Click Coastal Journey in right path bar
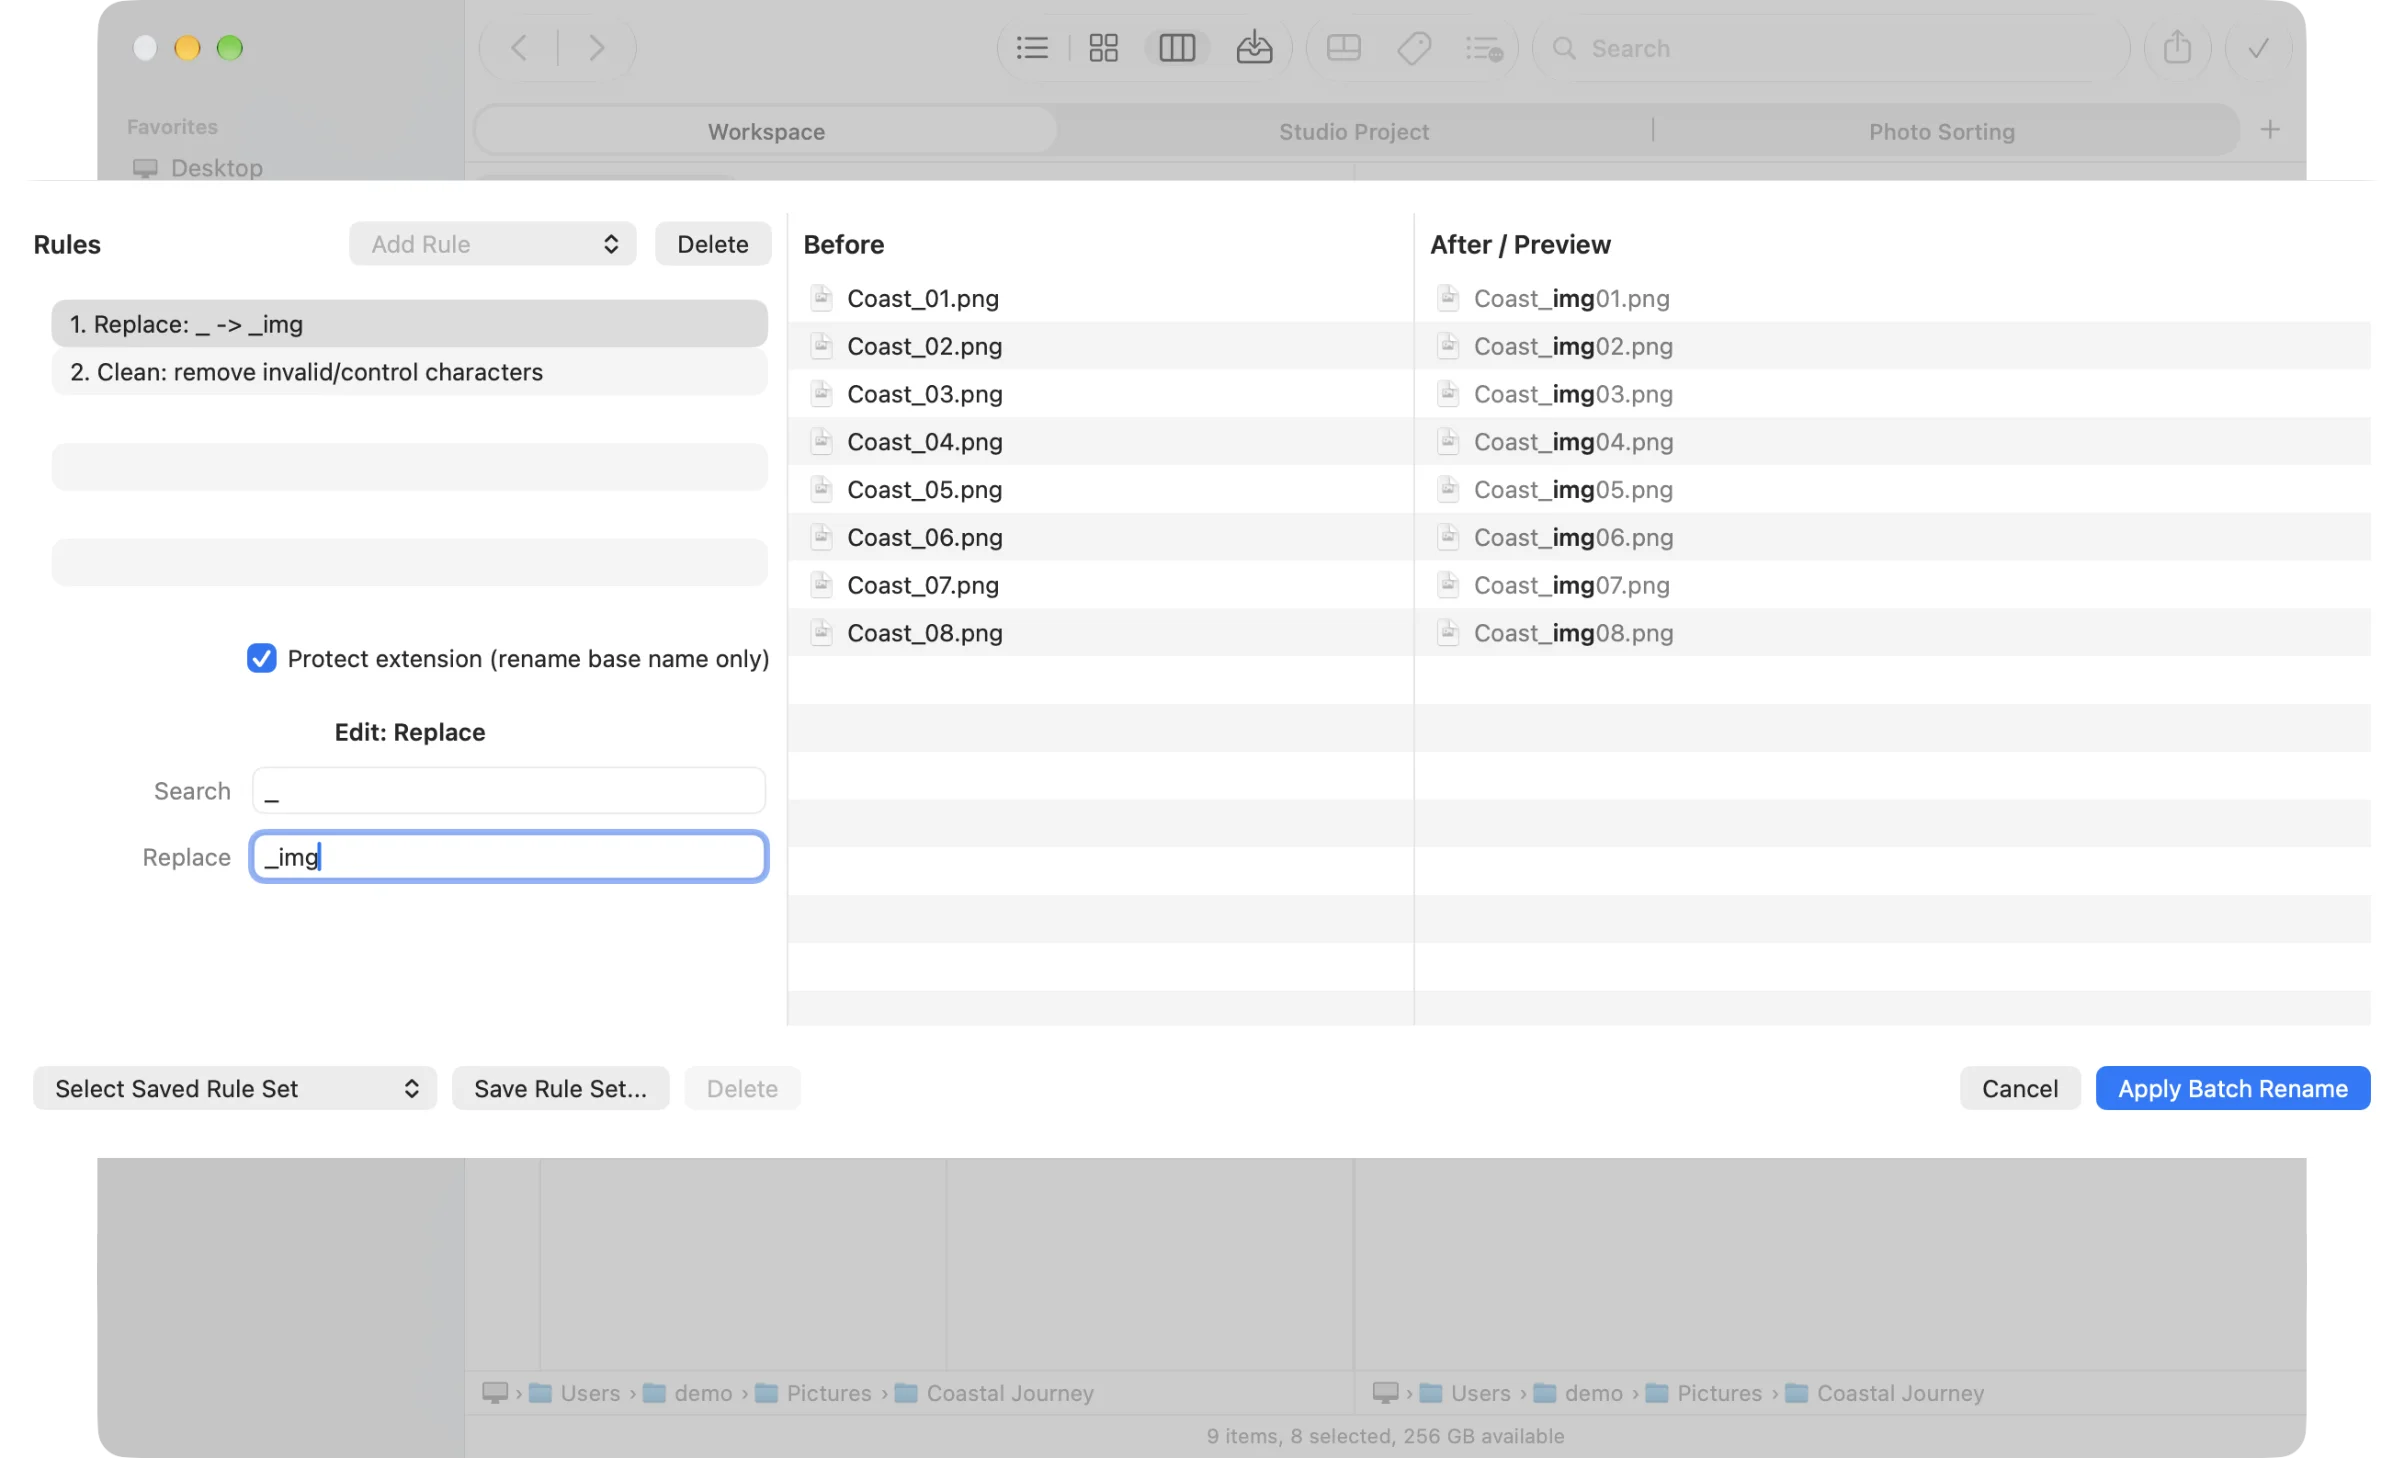This screenshot has width=2404, height=1458. click(1900, 1393)
